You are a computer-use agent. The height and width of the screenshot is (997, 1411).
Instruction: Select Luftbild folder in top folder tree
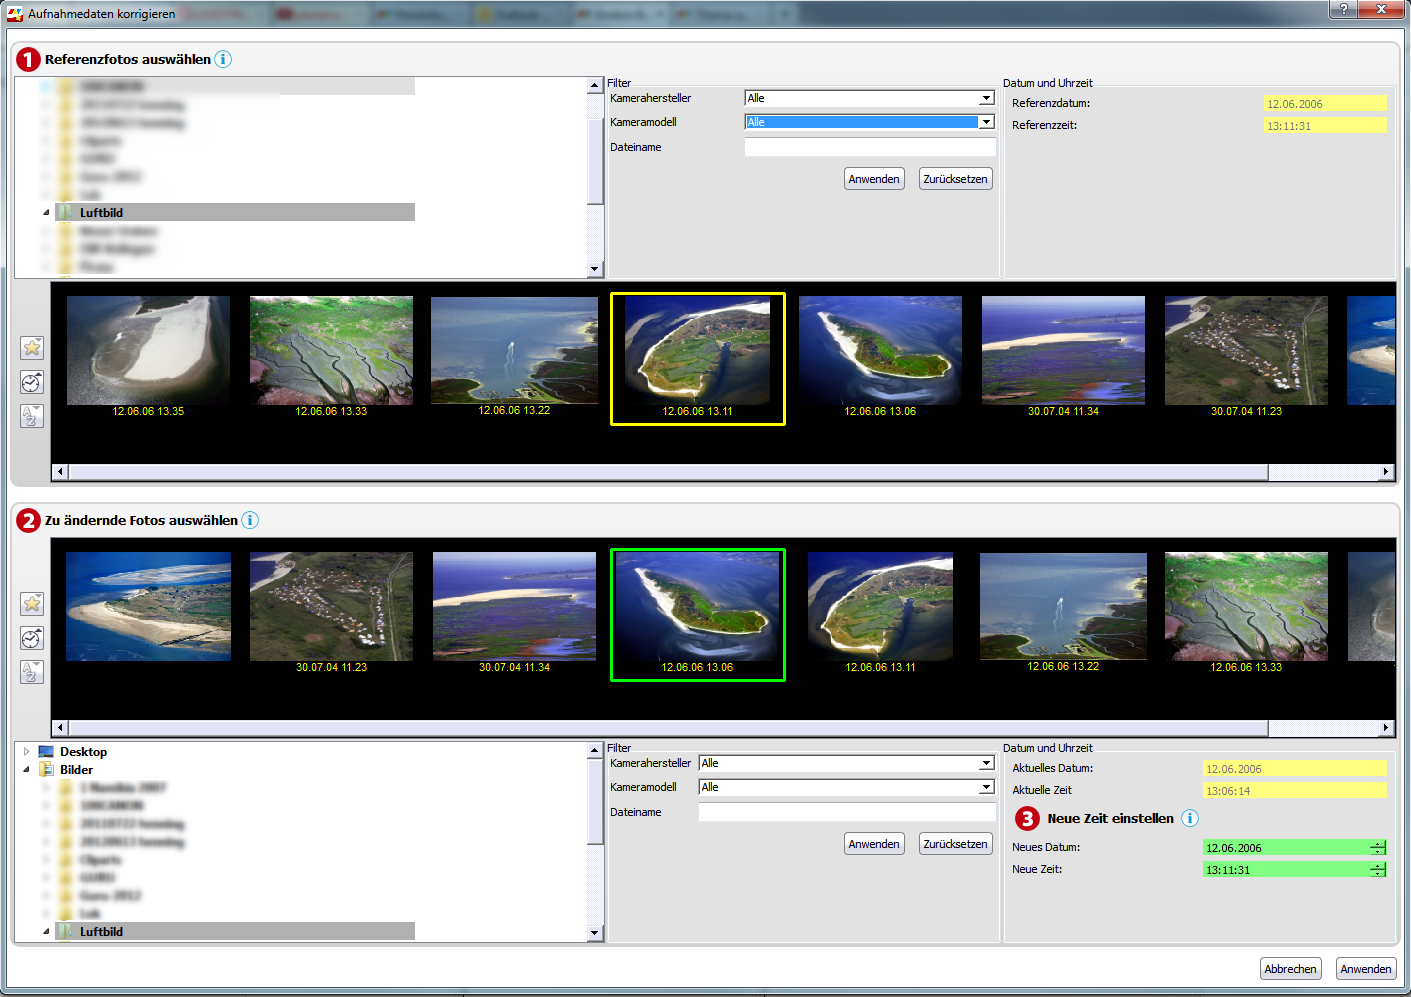pyautogui.click(x=101, y=213)
